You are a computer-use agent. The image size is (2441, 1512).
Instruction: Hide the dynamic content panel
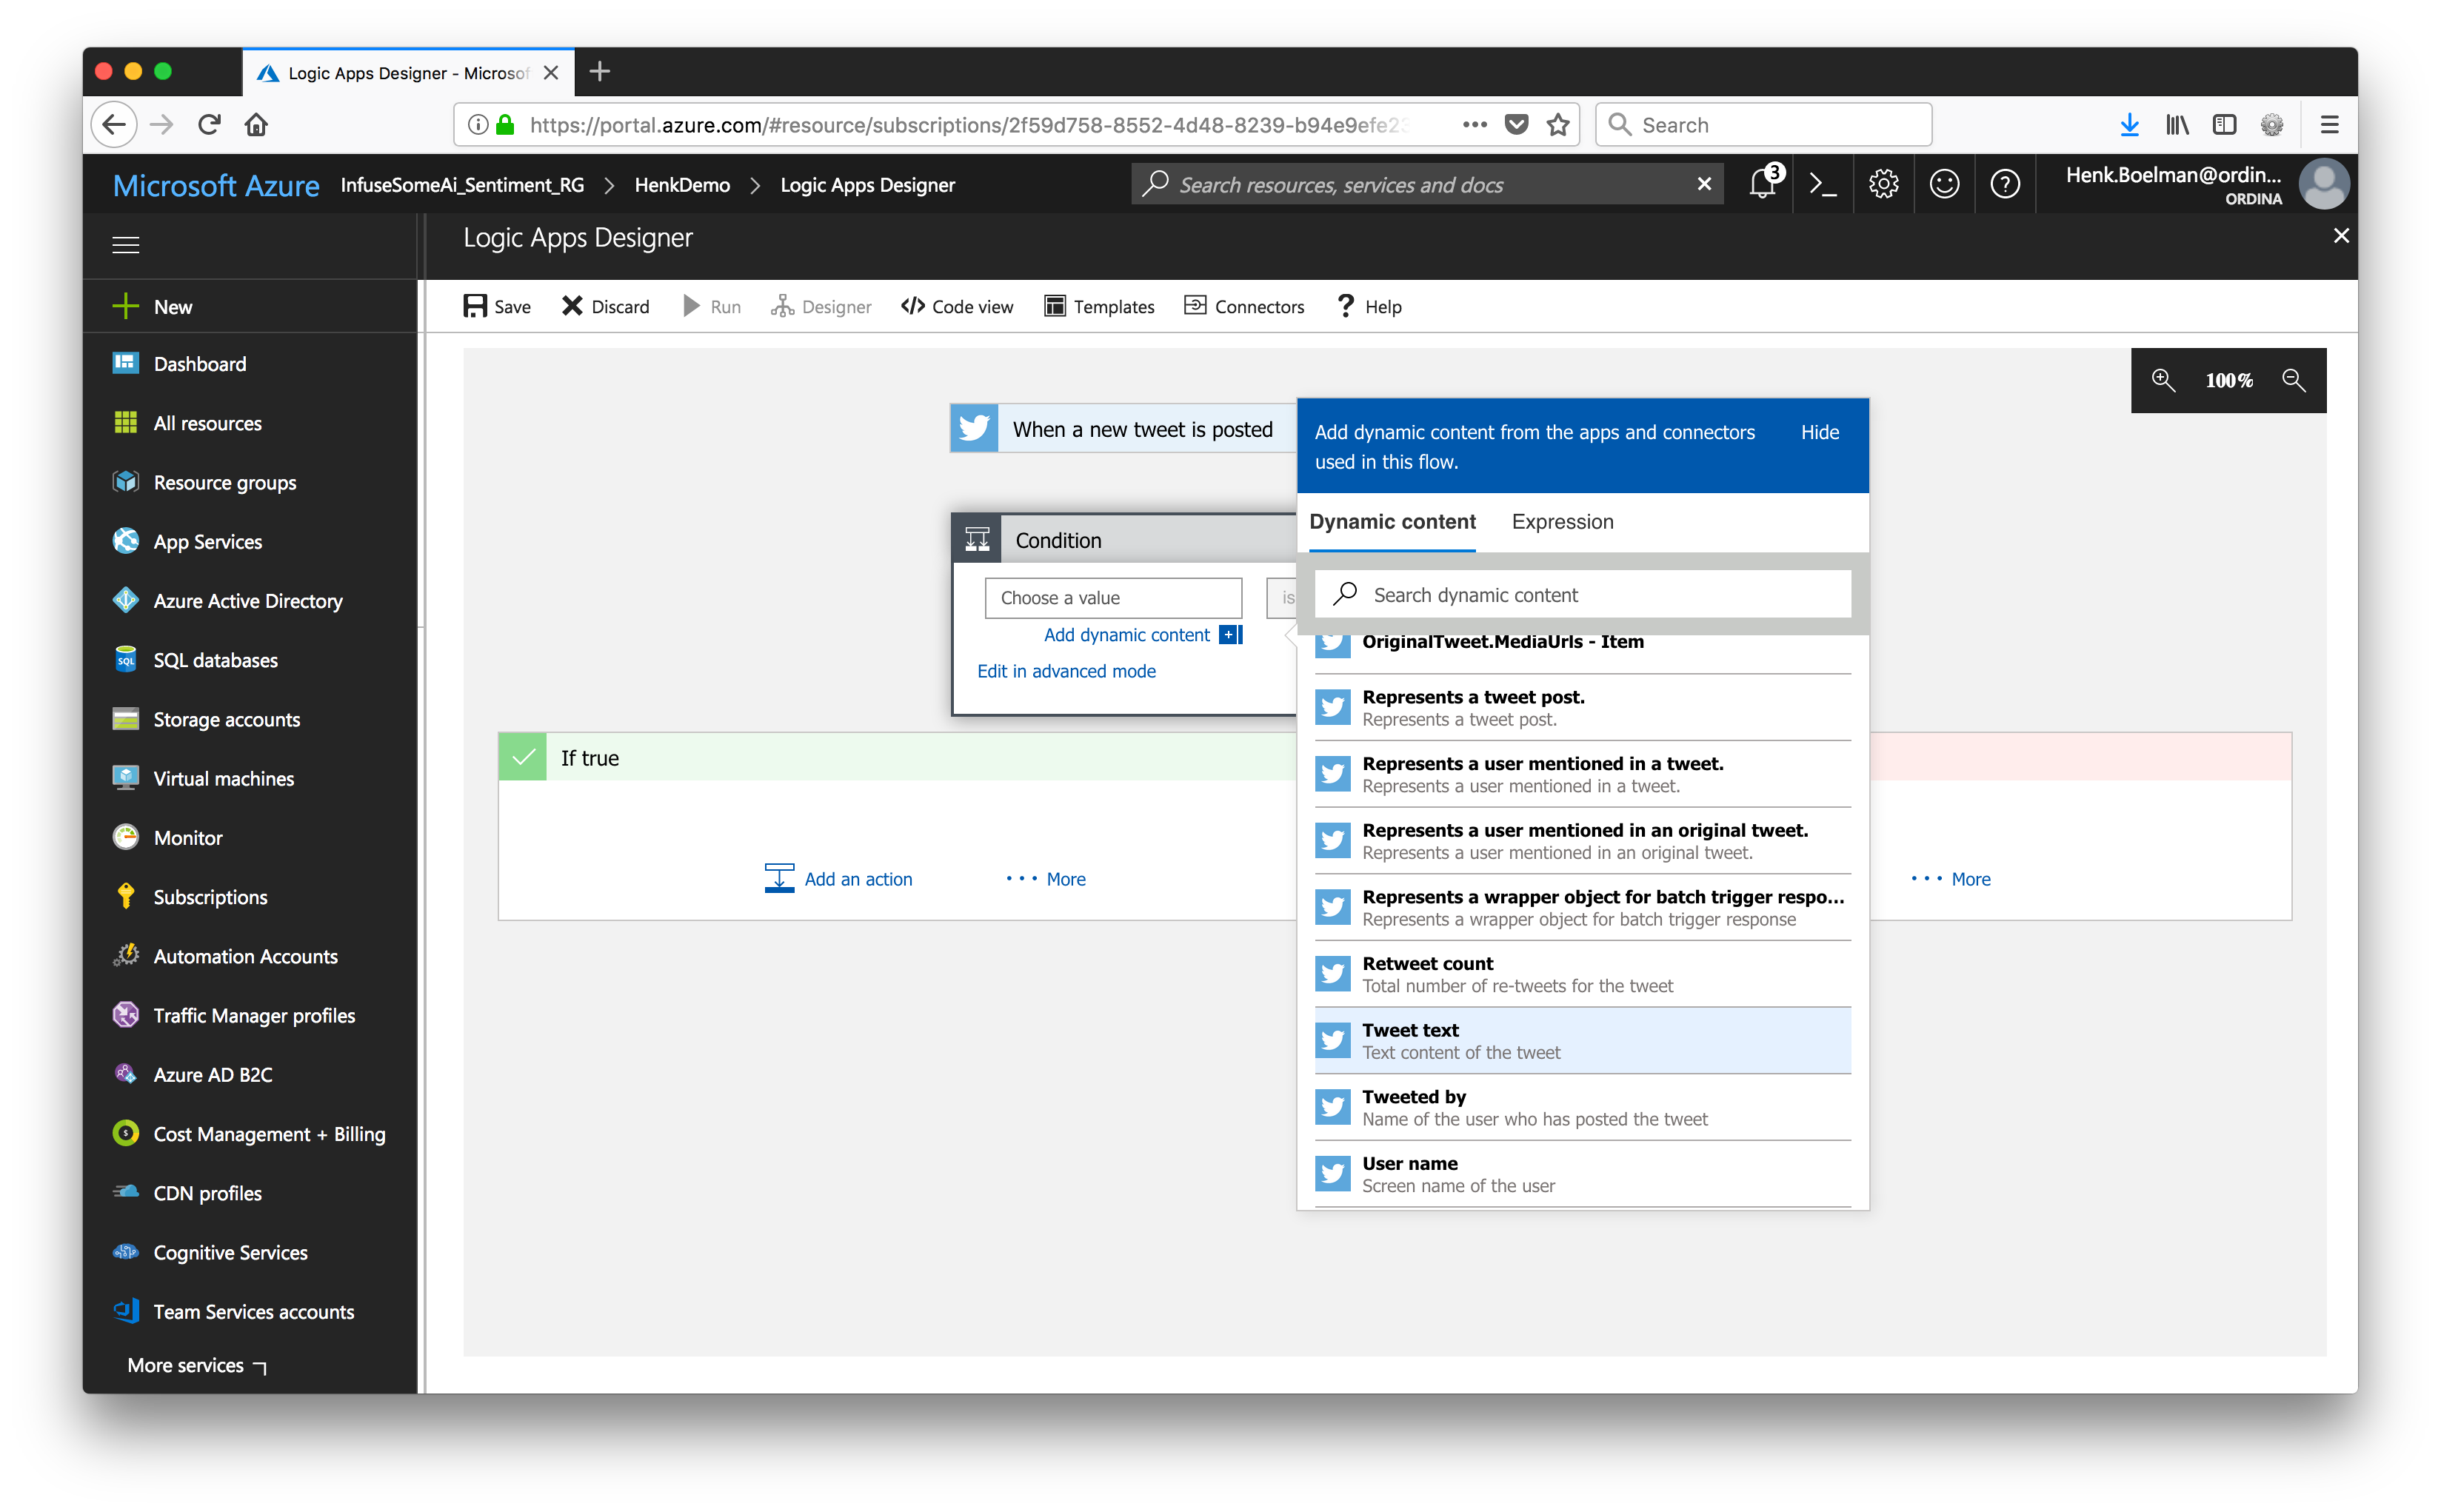[x=1819, y=432]
